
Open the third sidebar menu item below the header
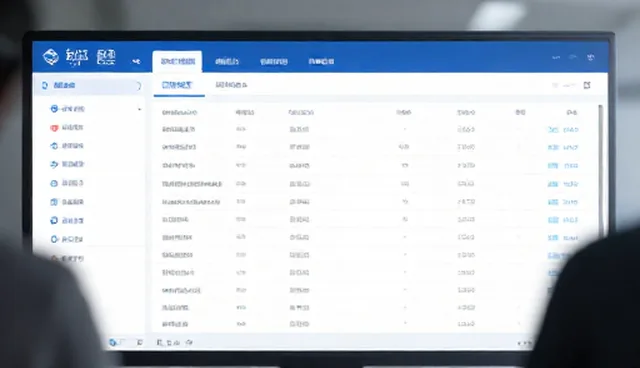click(x=68, y=146)
